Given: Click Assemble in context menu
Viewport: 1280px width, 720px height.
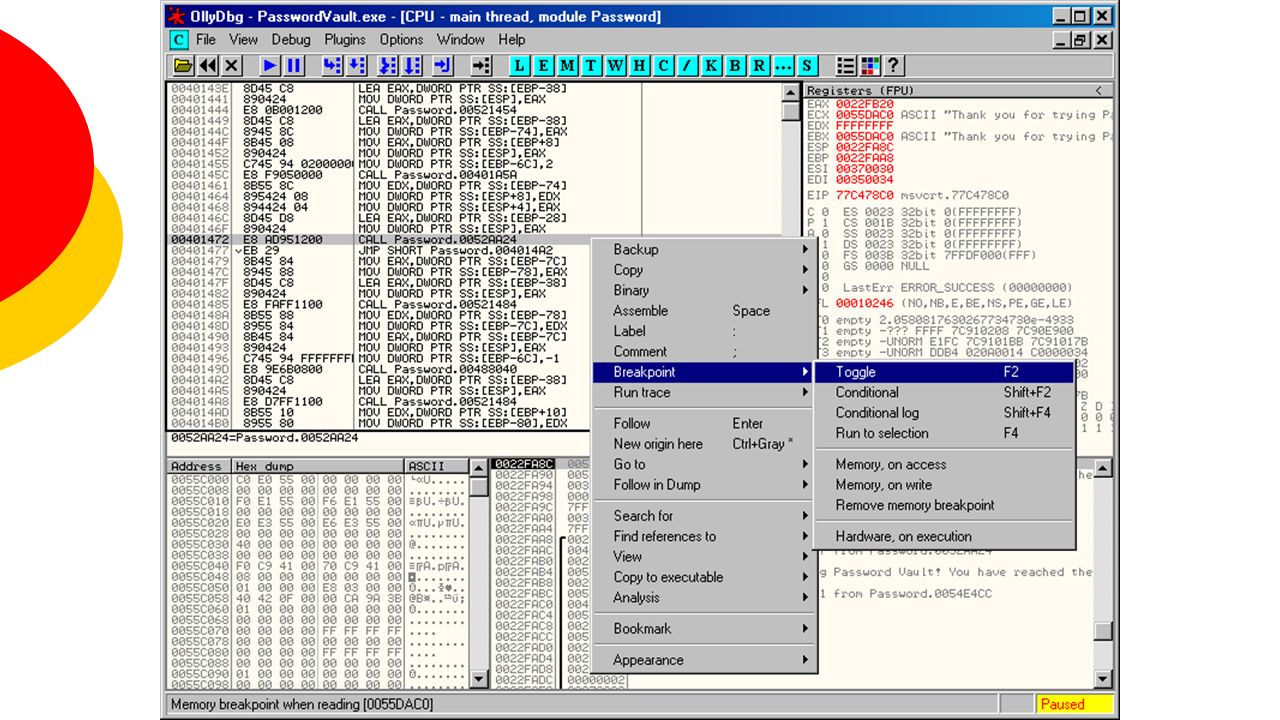Looking at the screenshot, I should (x=705, y=311).
